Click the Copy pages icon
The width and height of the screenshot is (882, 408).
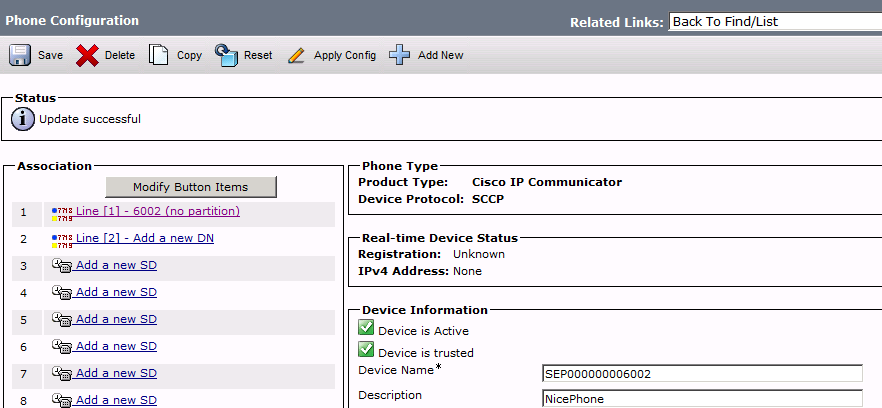pyautogui.click(x=159, y=55)
